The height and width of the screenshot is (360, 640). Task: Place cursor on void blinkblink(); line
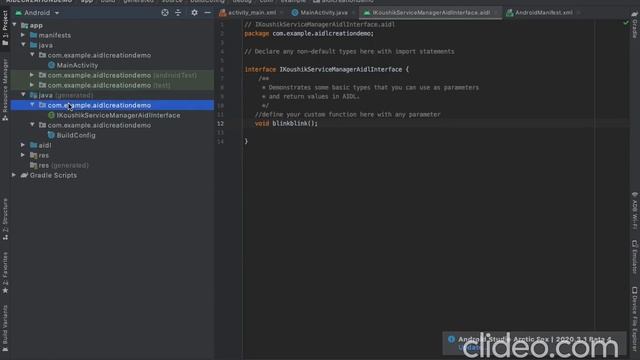pos(286,123)
